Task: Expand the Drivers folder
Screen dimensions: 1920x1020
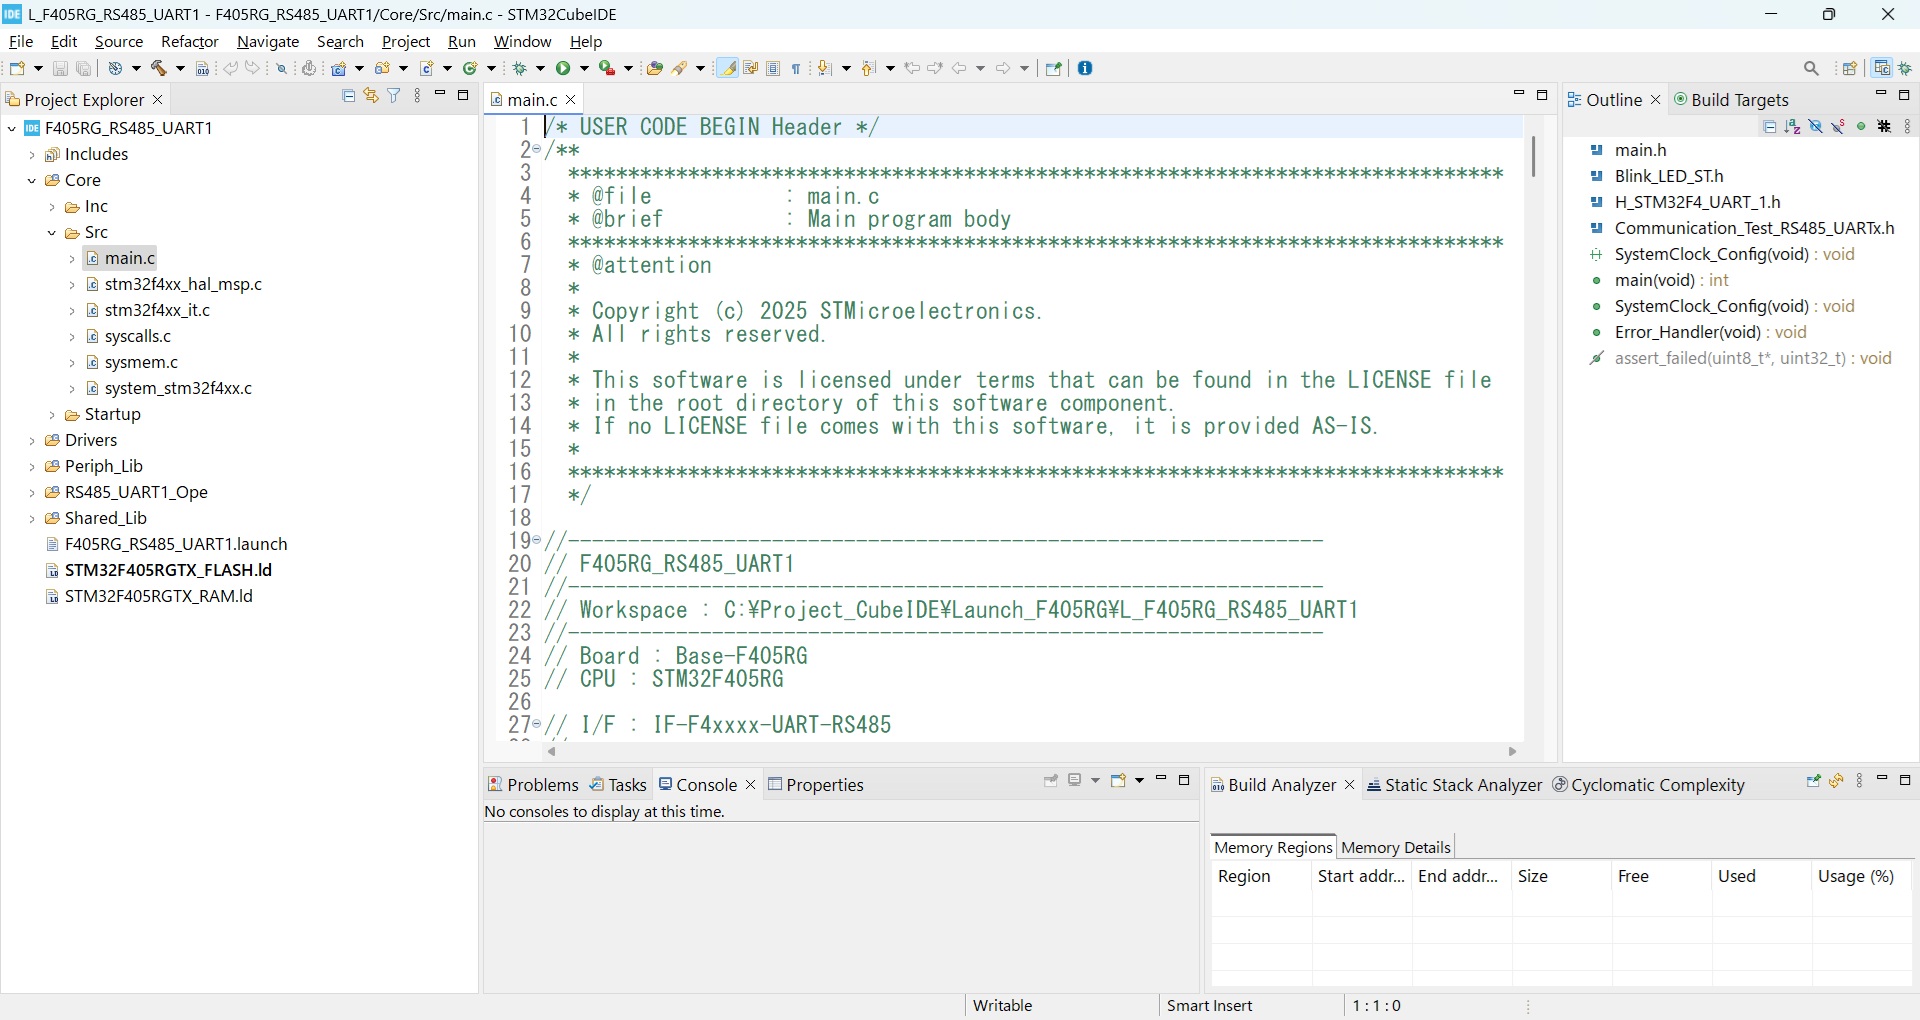Action: (32, 441)
